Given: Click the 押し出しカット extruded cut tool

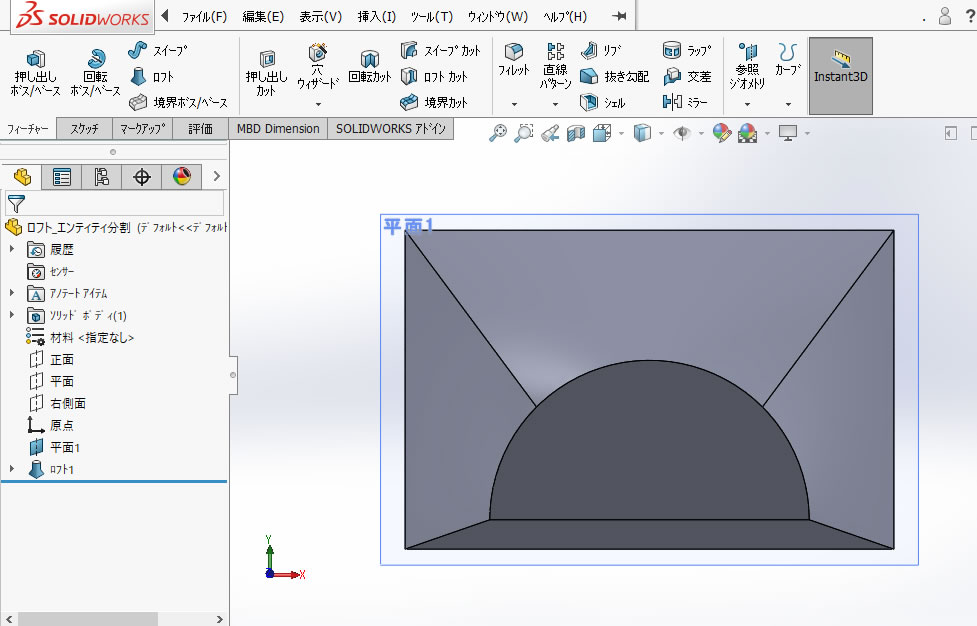Looking at the screenshot, I should (267, 74).
